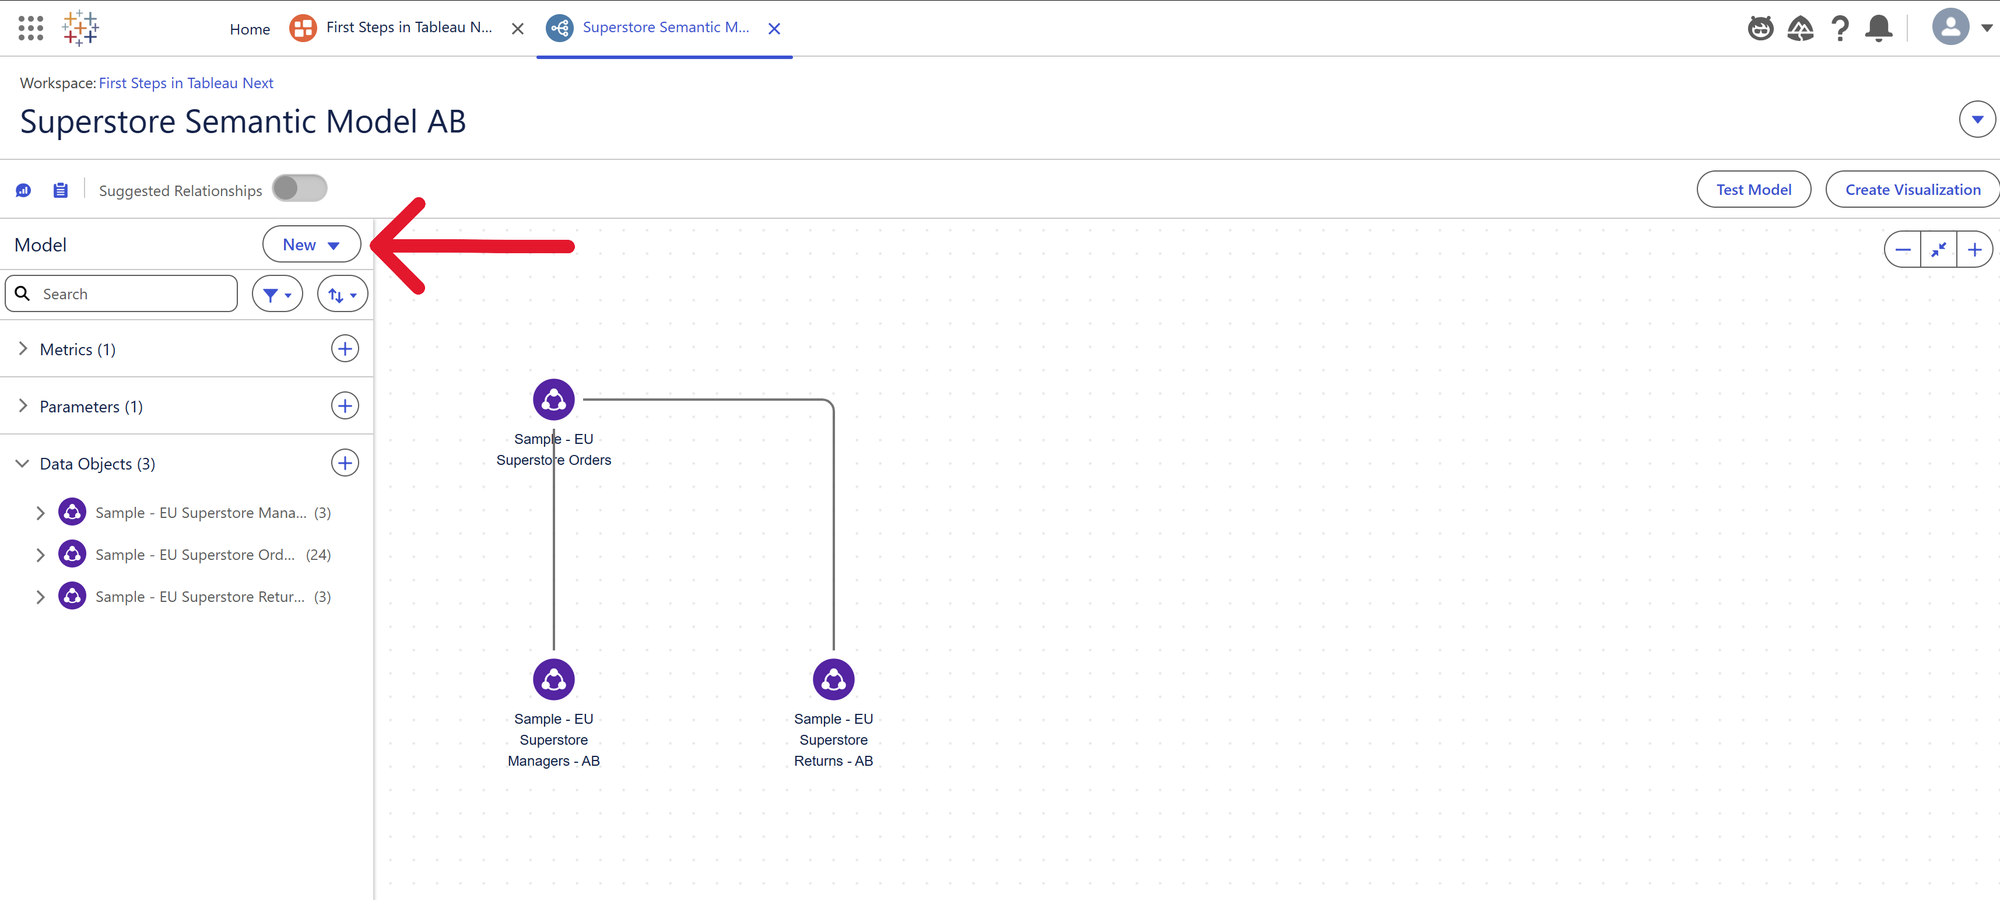Open the Astro mascot icon in header
Image resolution: width=2000 pixels, height=900 pixels.
tap(1761, 28)
